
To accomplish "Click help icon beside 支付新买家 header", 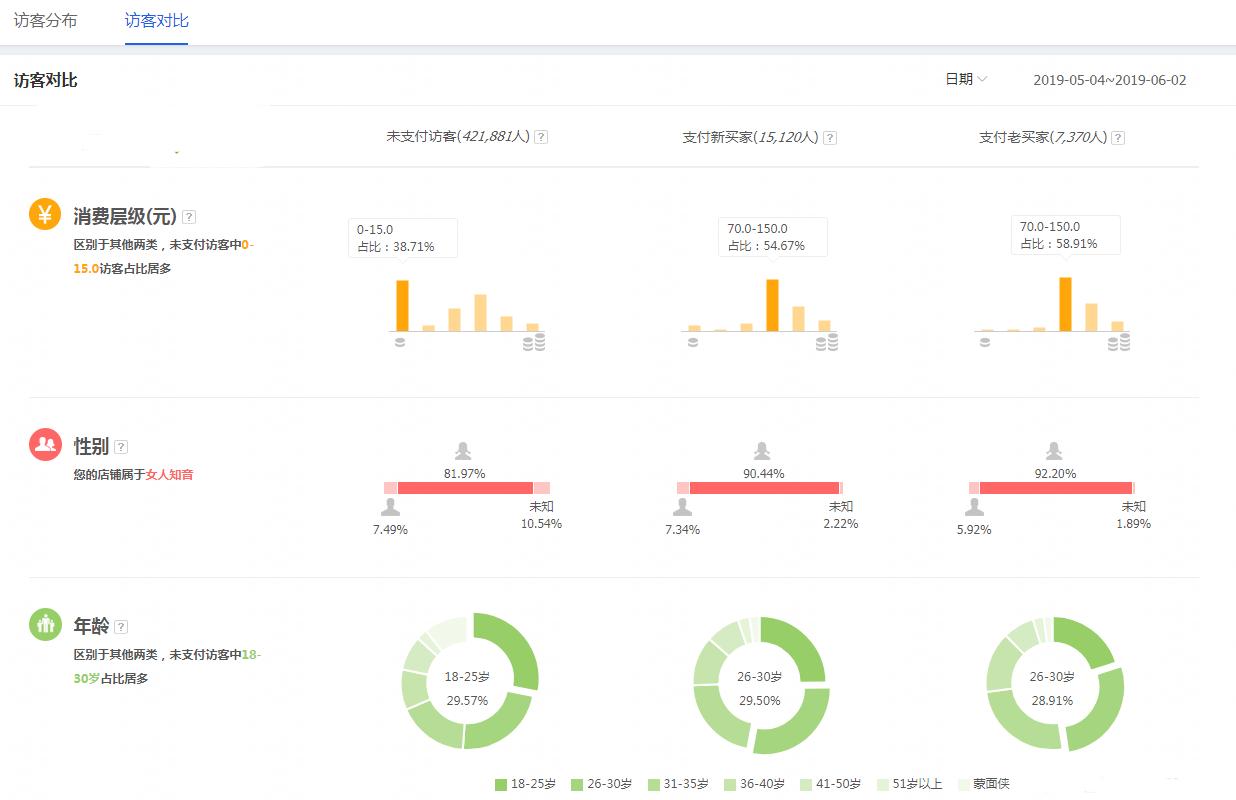I will (x=829, y=138).
